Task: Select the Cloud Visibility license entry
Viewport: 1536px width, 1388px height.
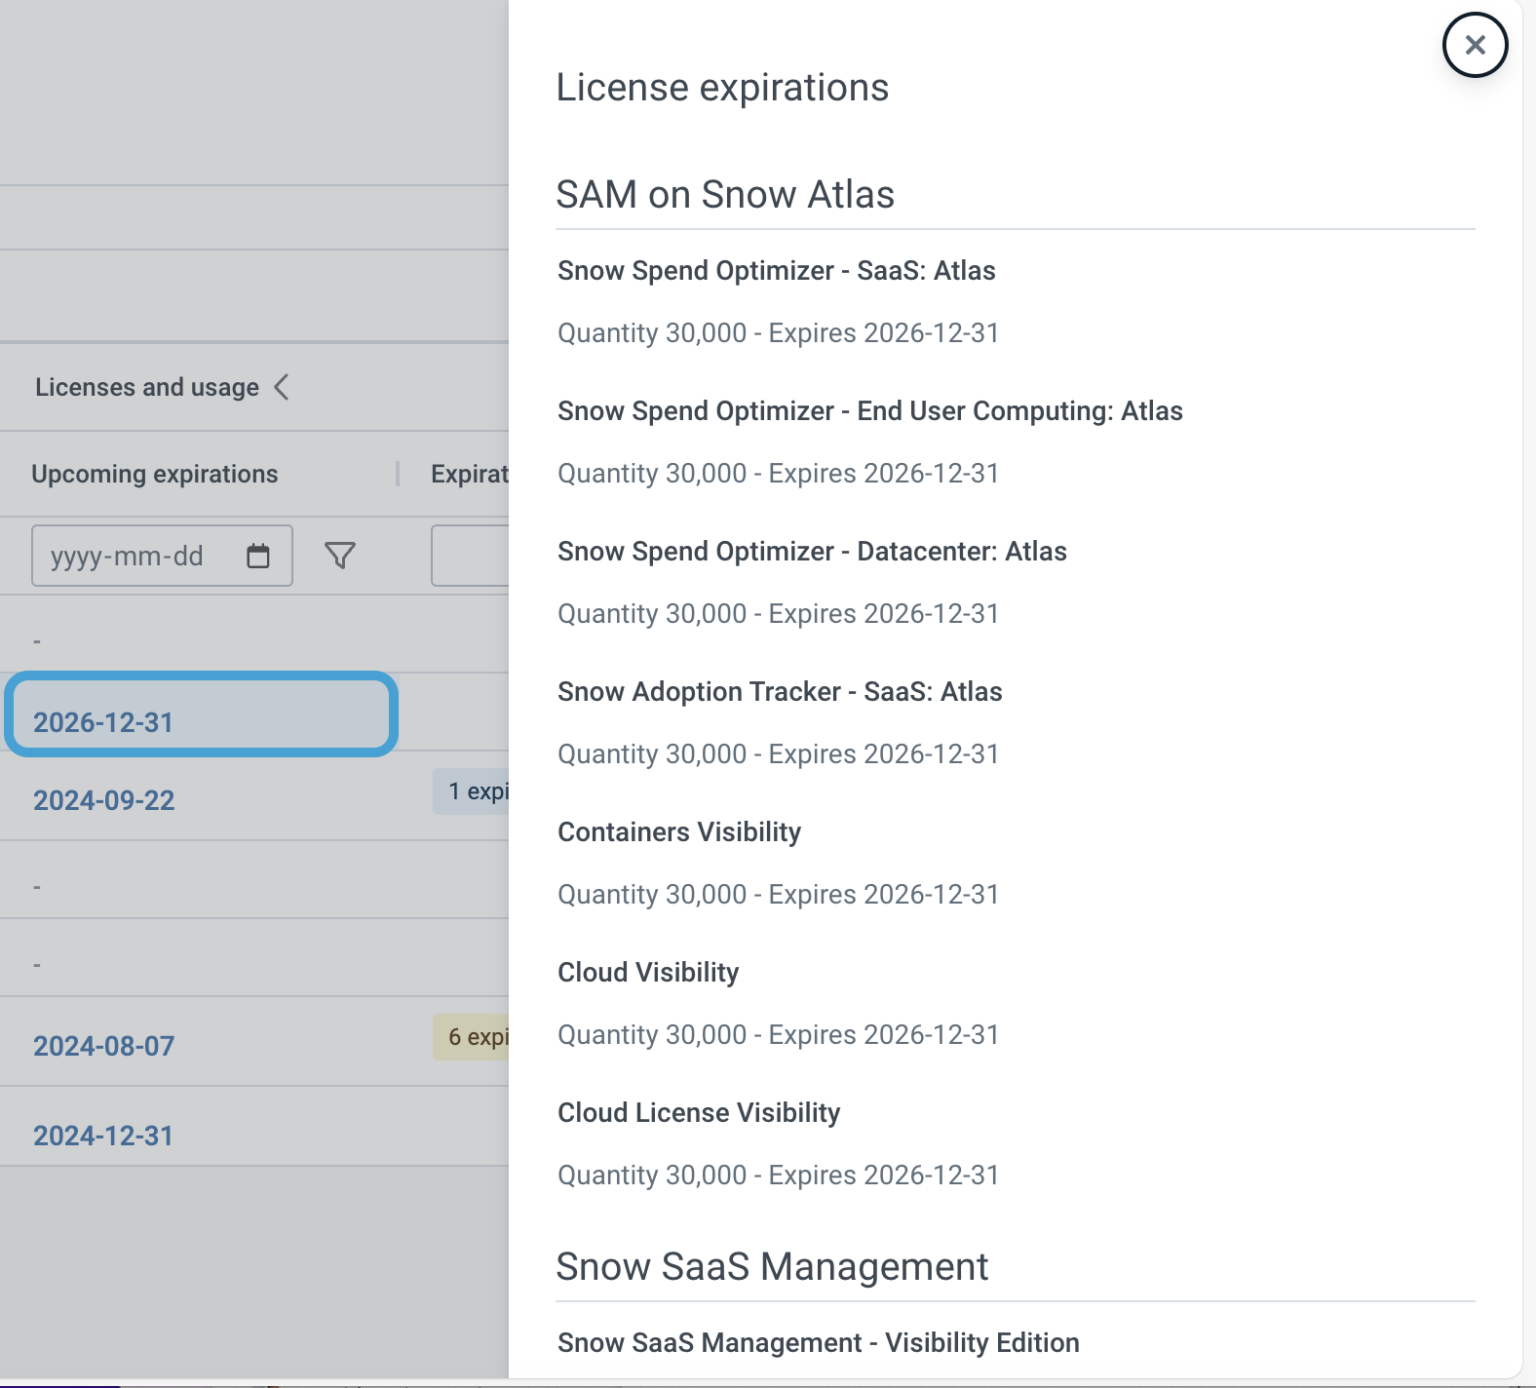Action: tap(648, 971)
